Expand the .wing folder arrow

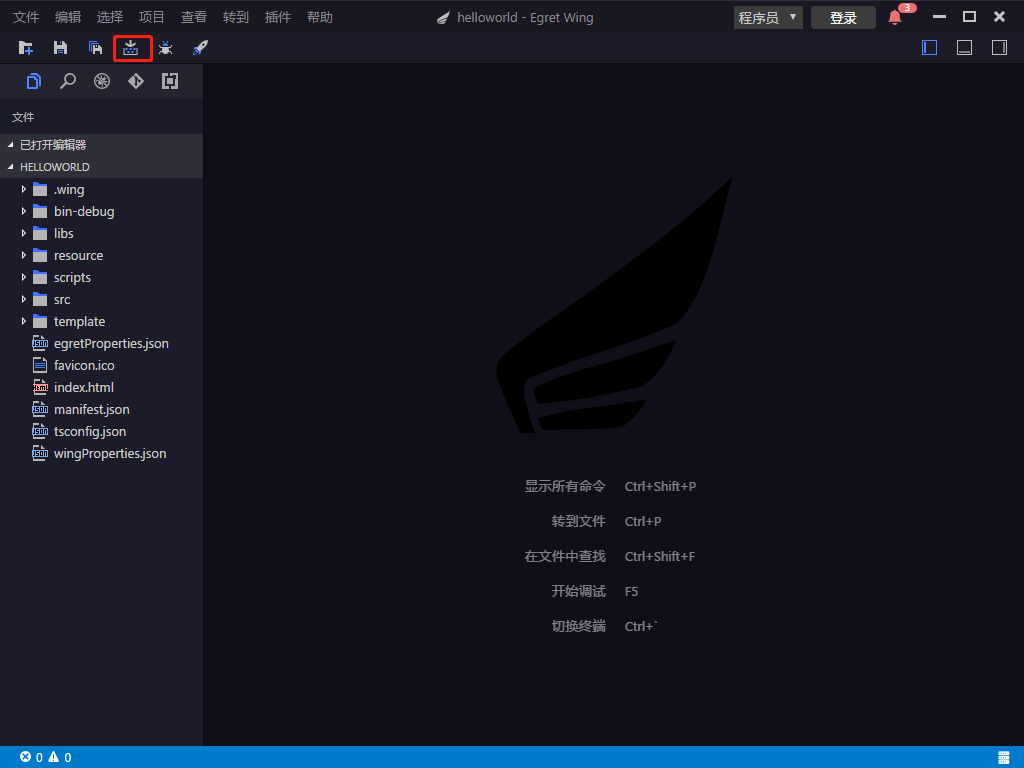click(x=24, y=189)
